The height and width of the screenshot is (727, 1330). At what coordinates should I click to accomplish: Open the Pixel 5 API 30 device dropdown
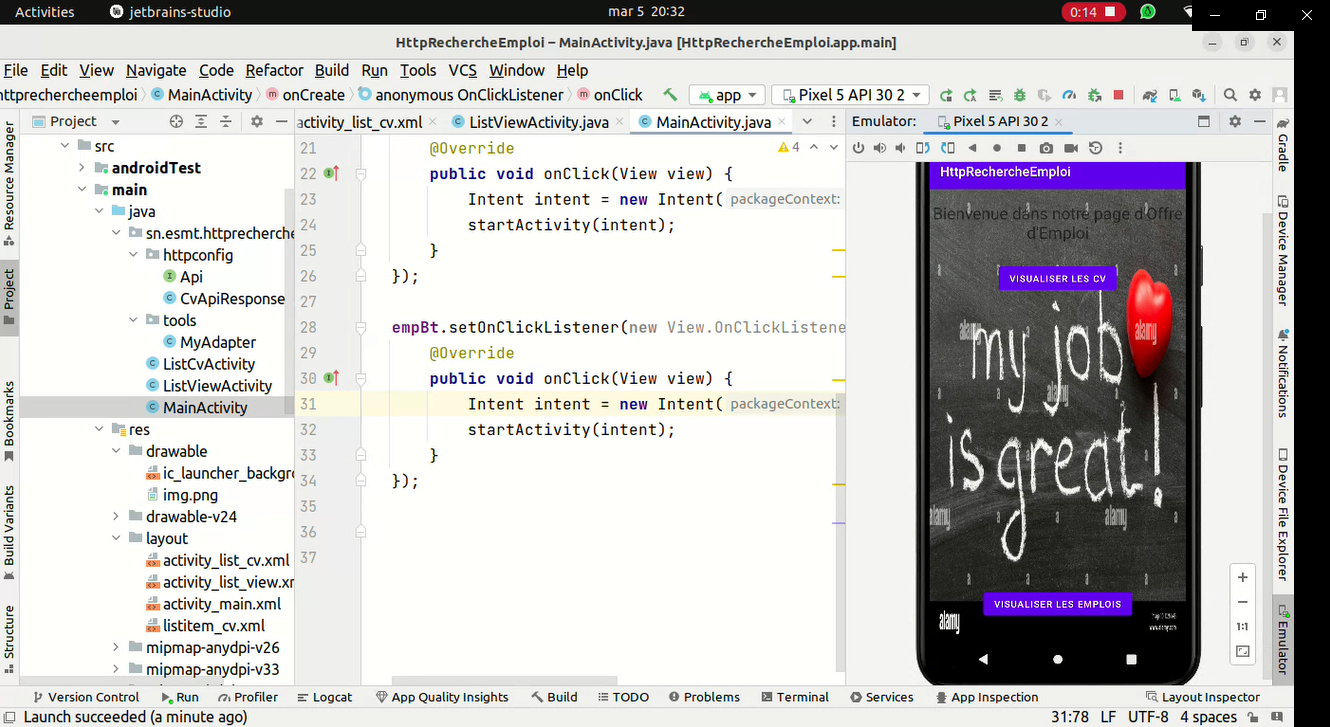849,94
